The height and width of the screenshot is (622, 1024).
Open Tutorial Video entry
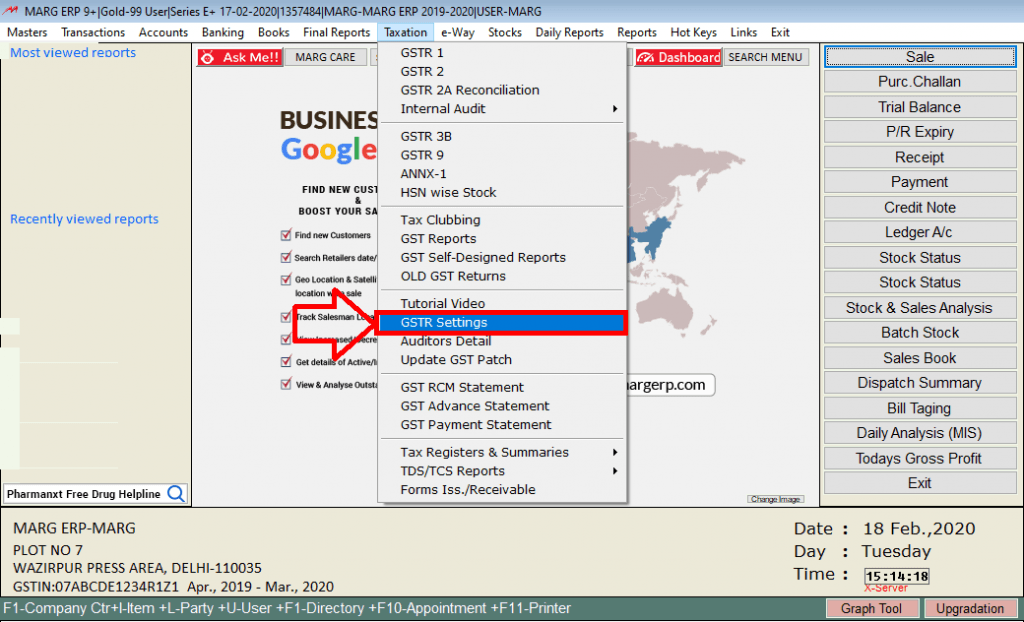point(502,303)
